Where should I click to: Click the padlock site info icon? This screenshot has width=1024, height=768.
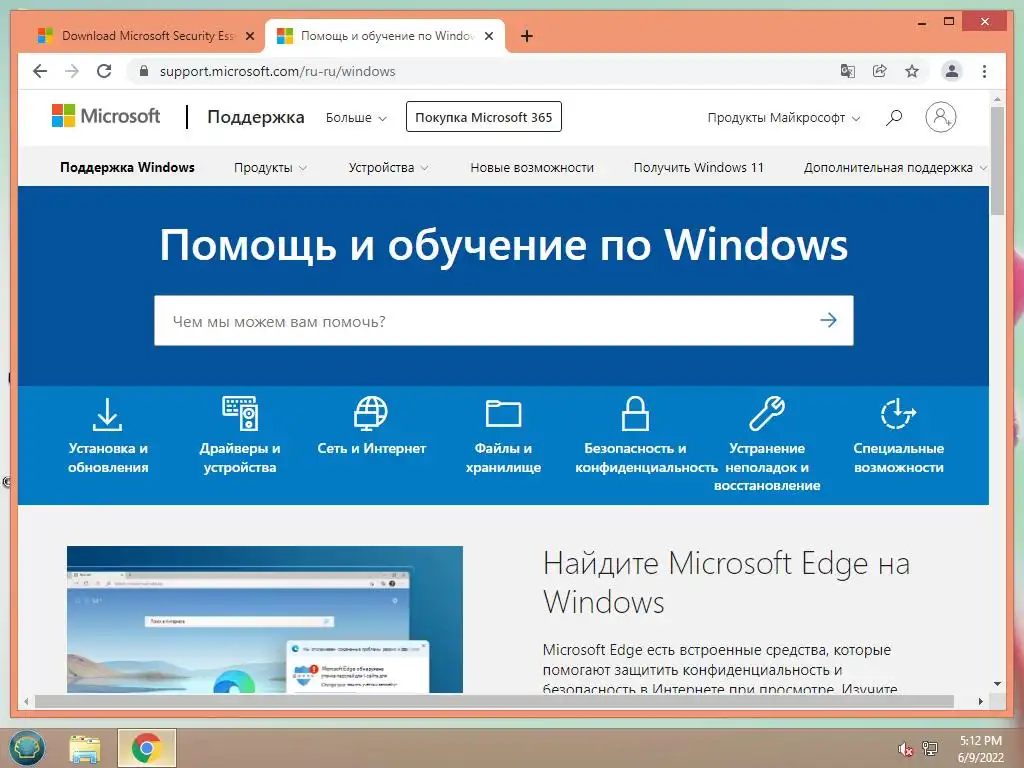point(144,71)
